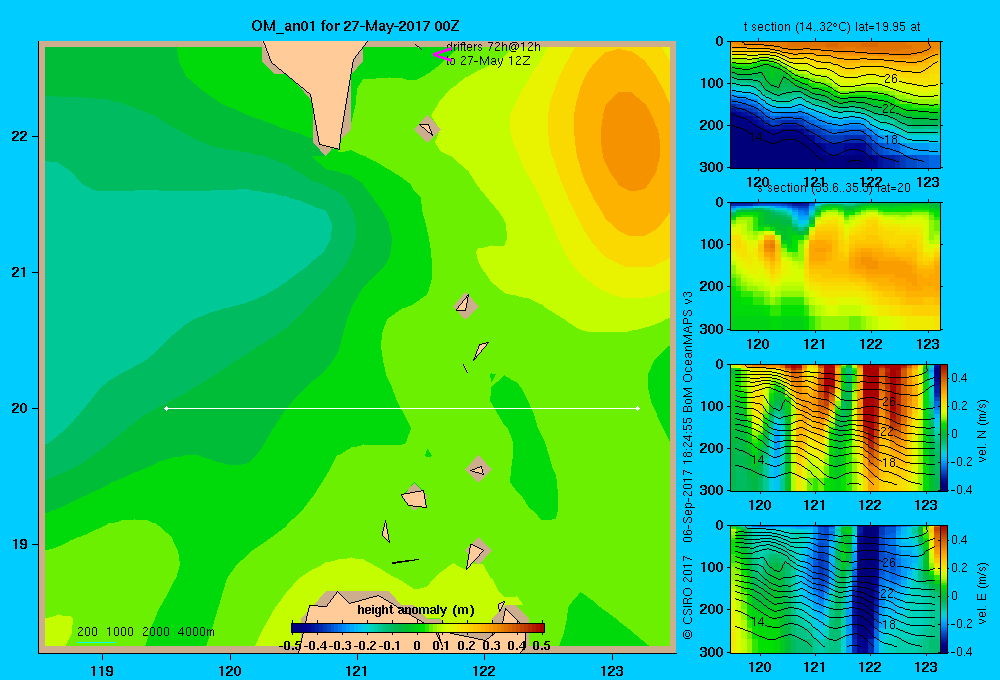Click the 0.5 tick on height anomaly scale

tap(541, 646)
